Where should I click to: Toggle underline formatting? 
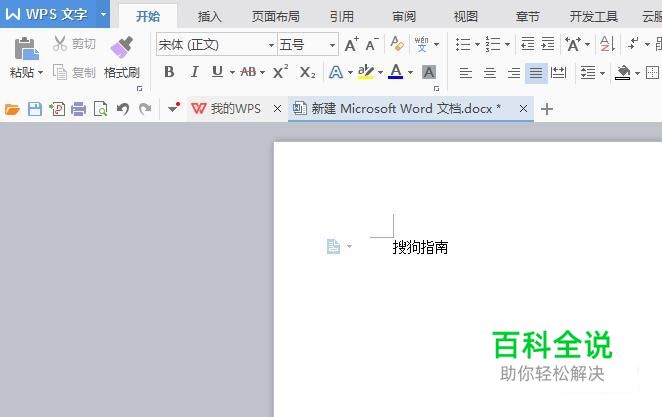click(x=217, y=72)
